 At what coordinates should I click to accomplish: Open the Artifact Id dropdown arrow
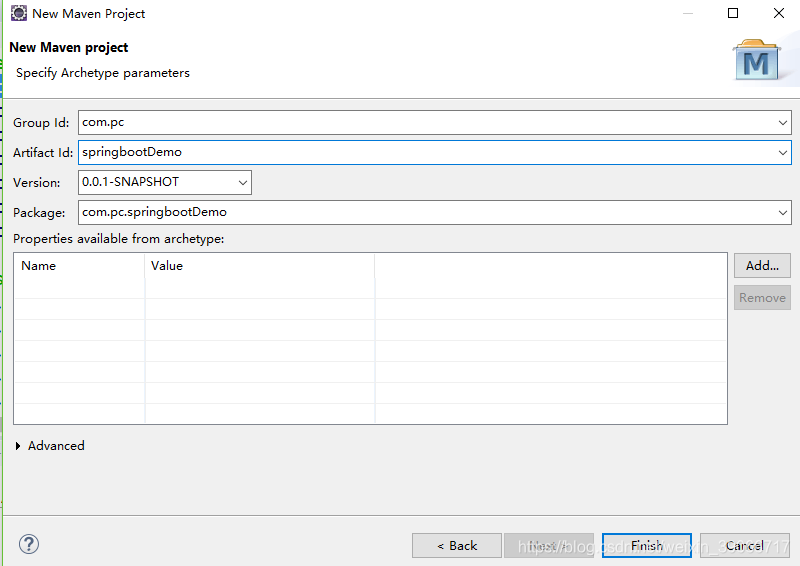(782, 153)
